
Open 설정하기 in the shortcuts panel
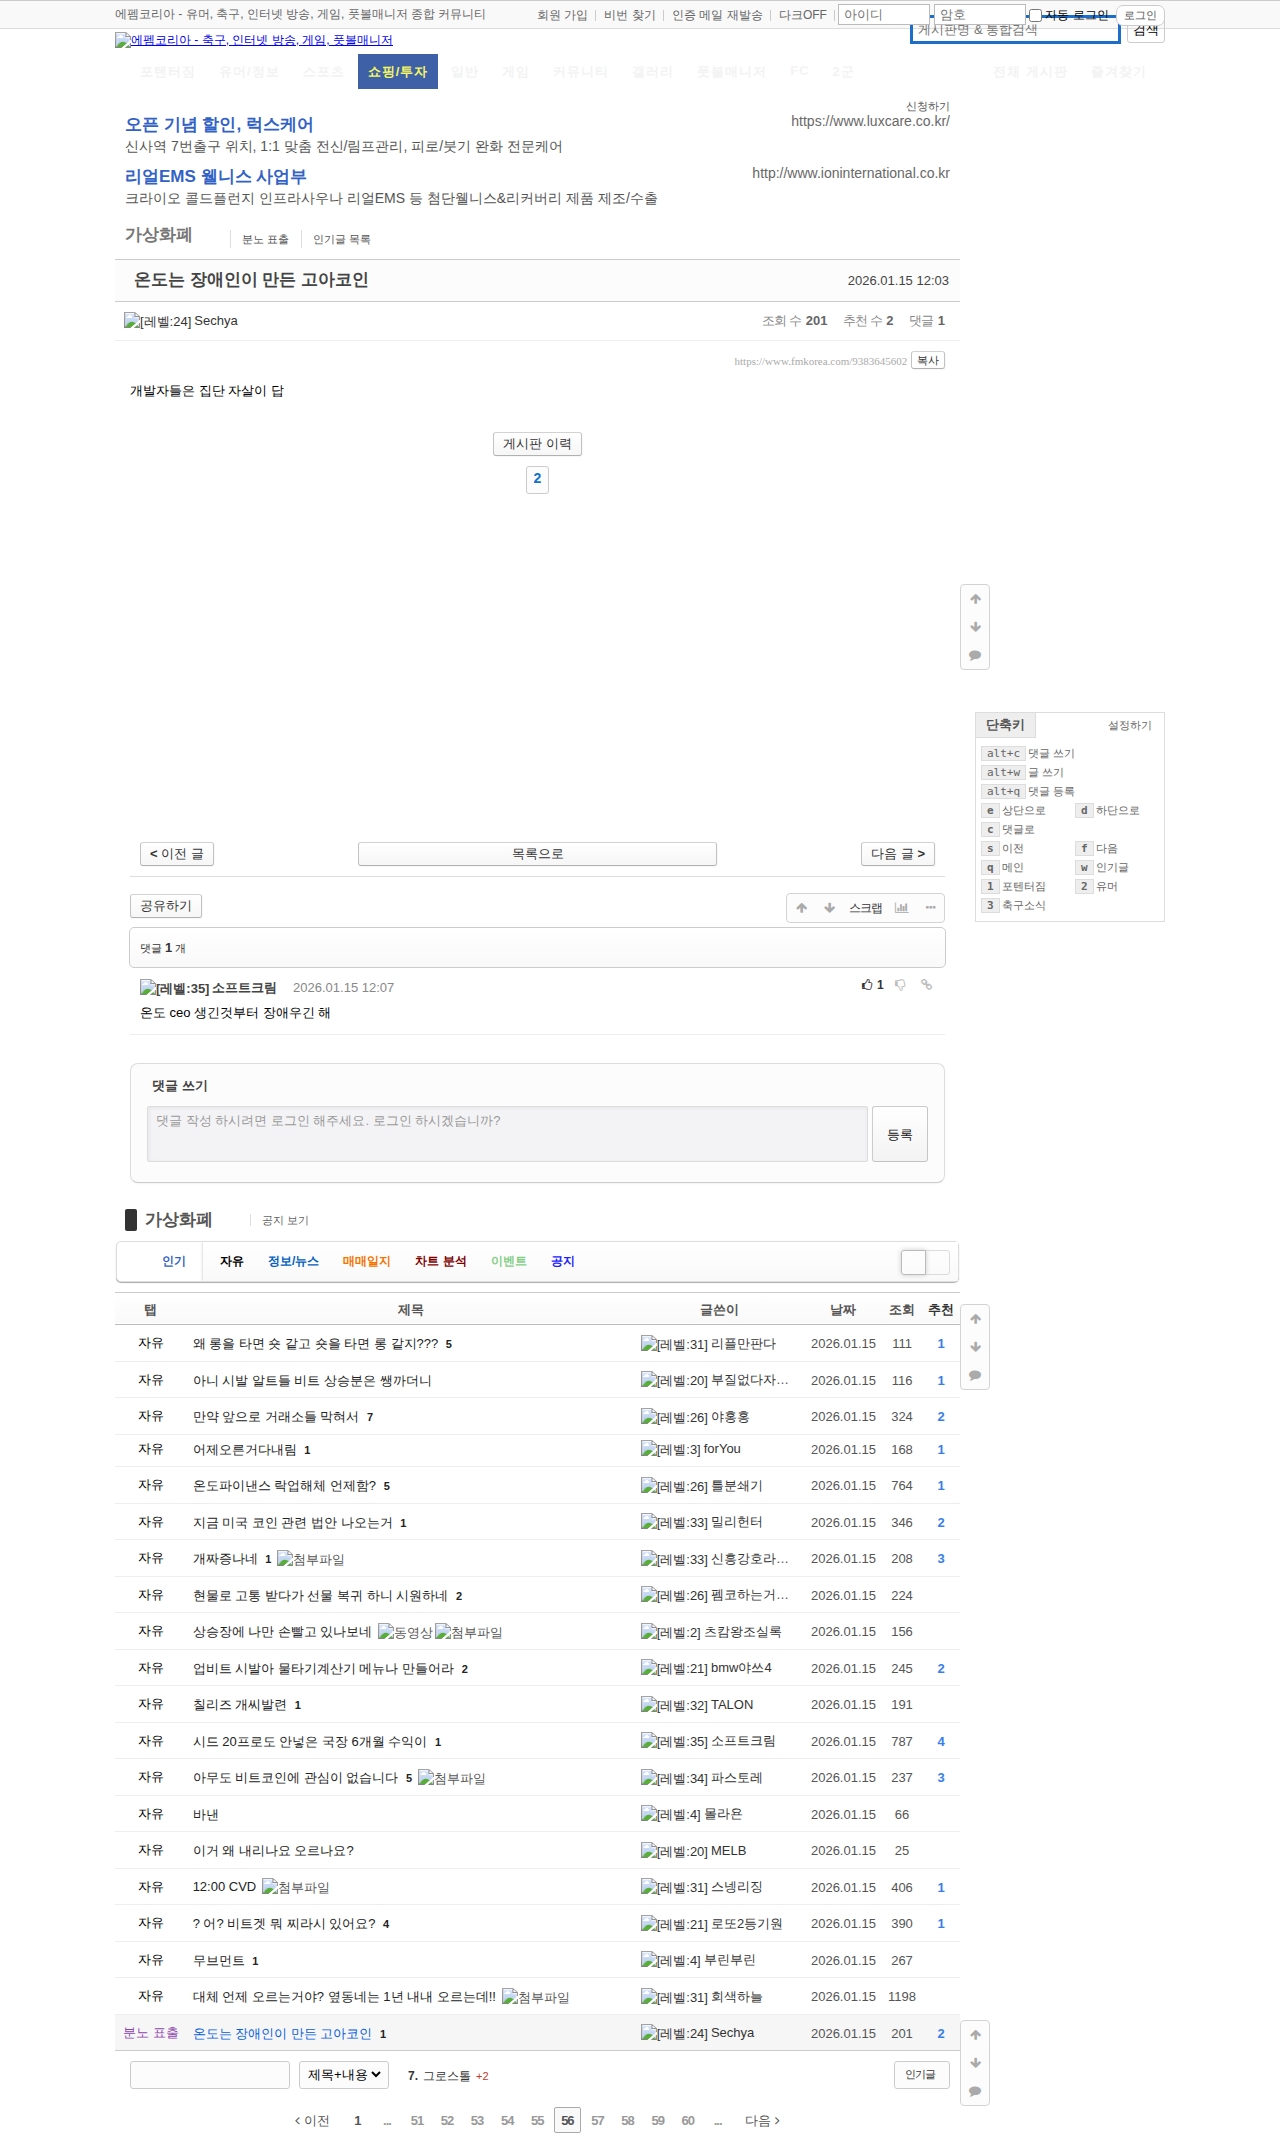1129,726
